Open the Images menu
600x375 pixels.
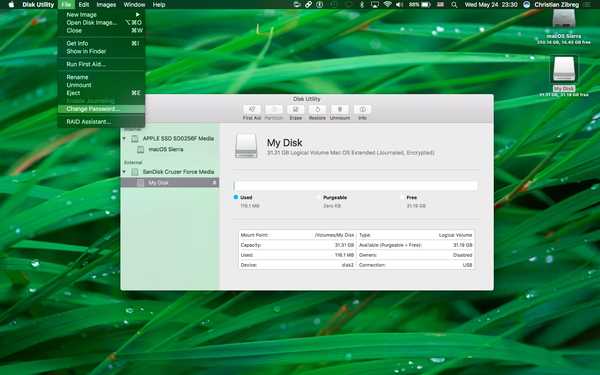click(x=106, y=5)
